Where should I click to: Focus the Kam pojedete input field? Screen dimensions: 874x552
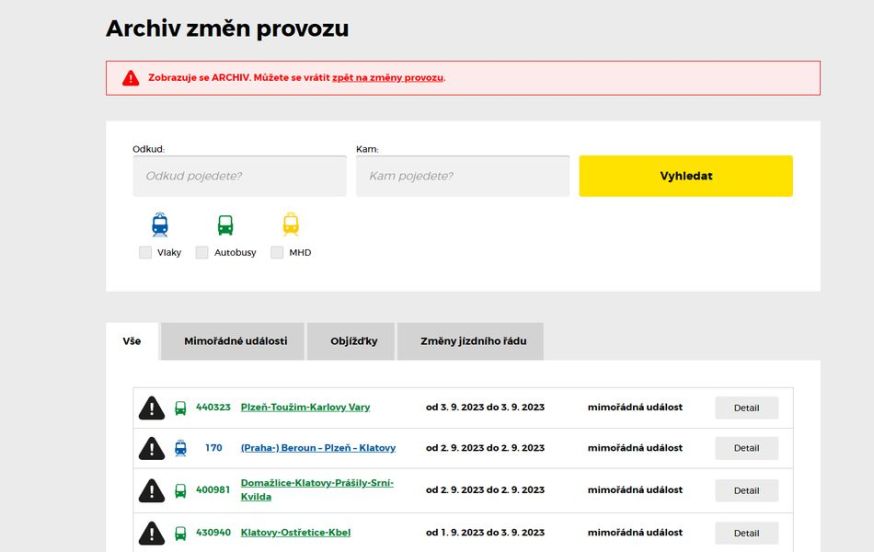(463, 176)
